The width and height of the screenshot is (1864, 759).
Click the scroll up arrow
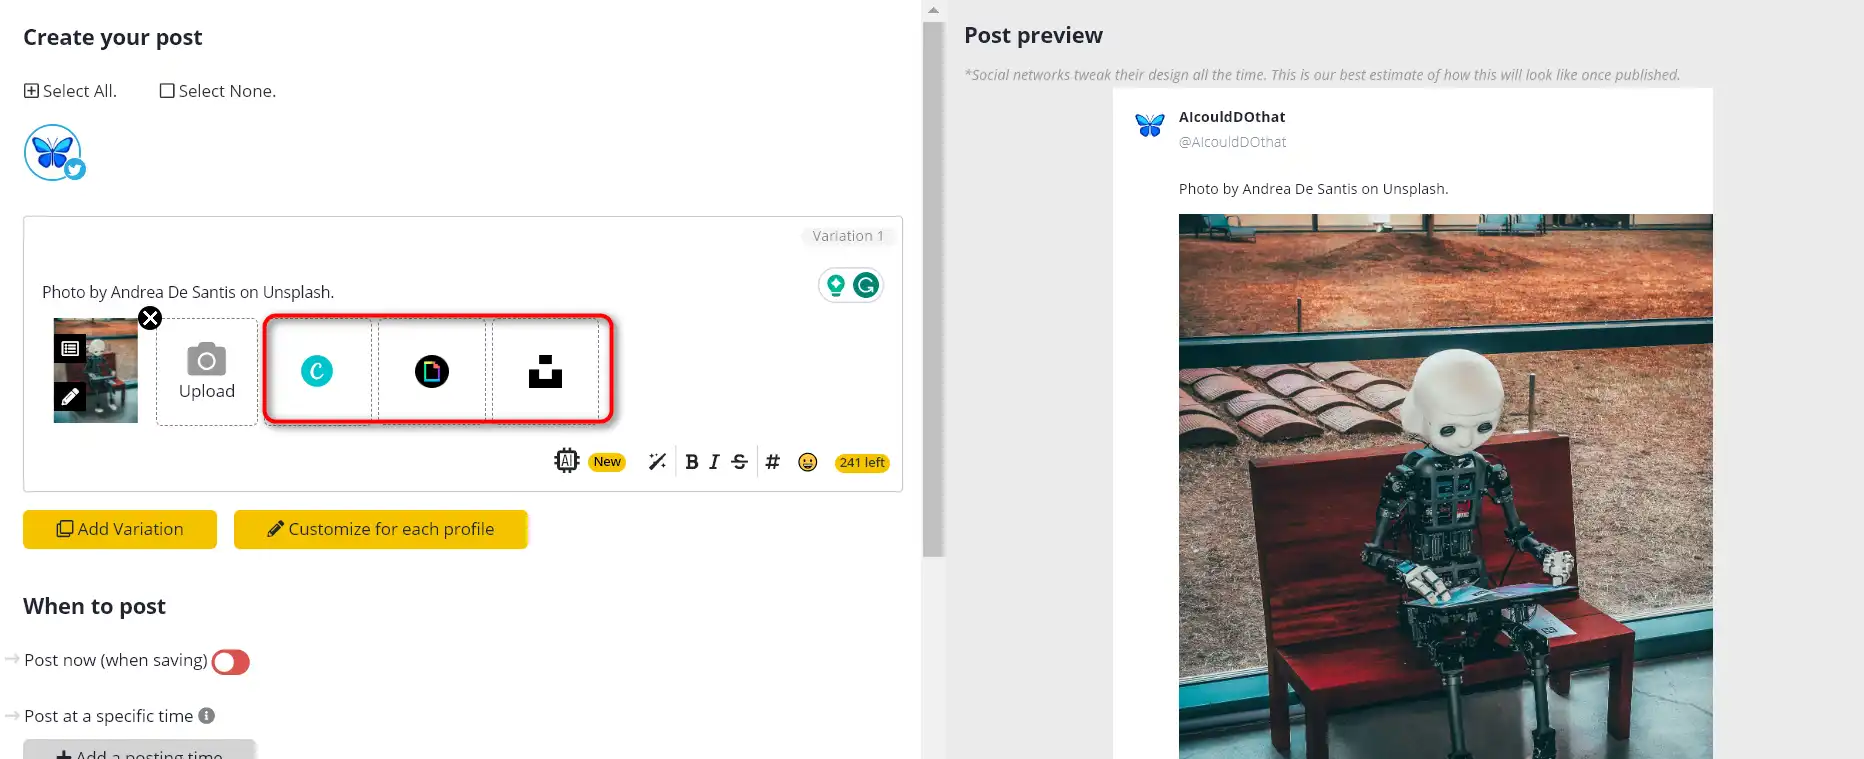[x=933, y=10]
